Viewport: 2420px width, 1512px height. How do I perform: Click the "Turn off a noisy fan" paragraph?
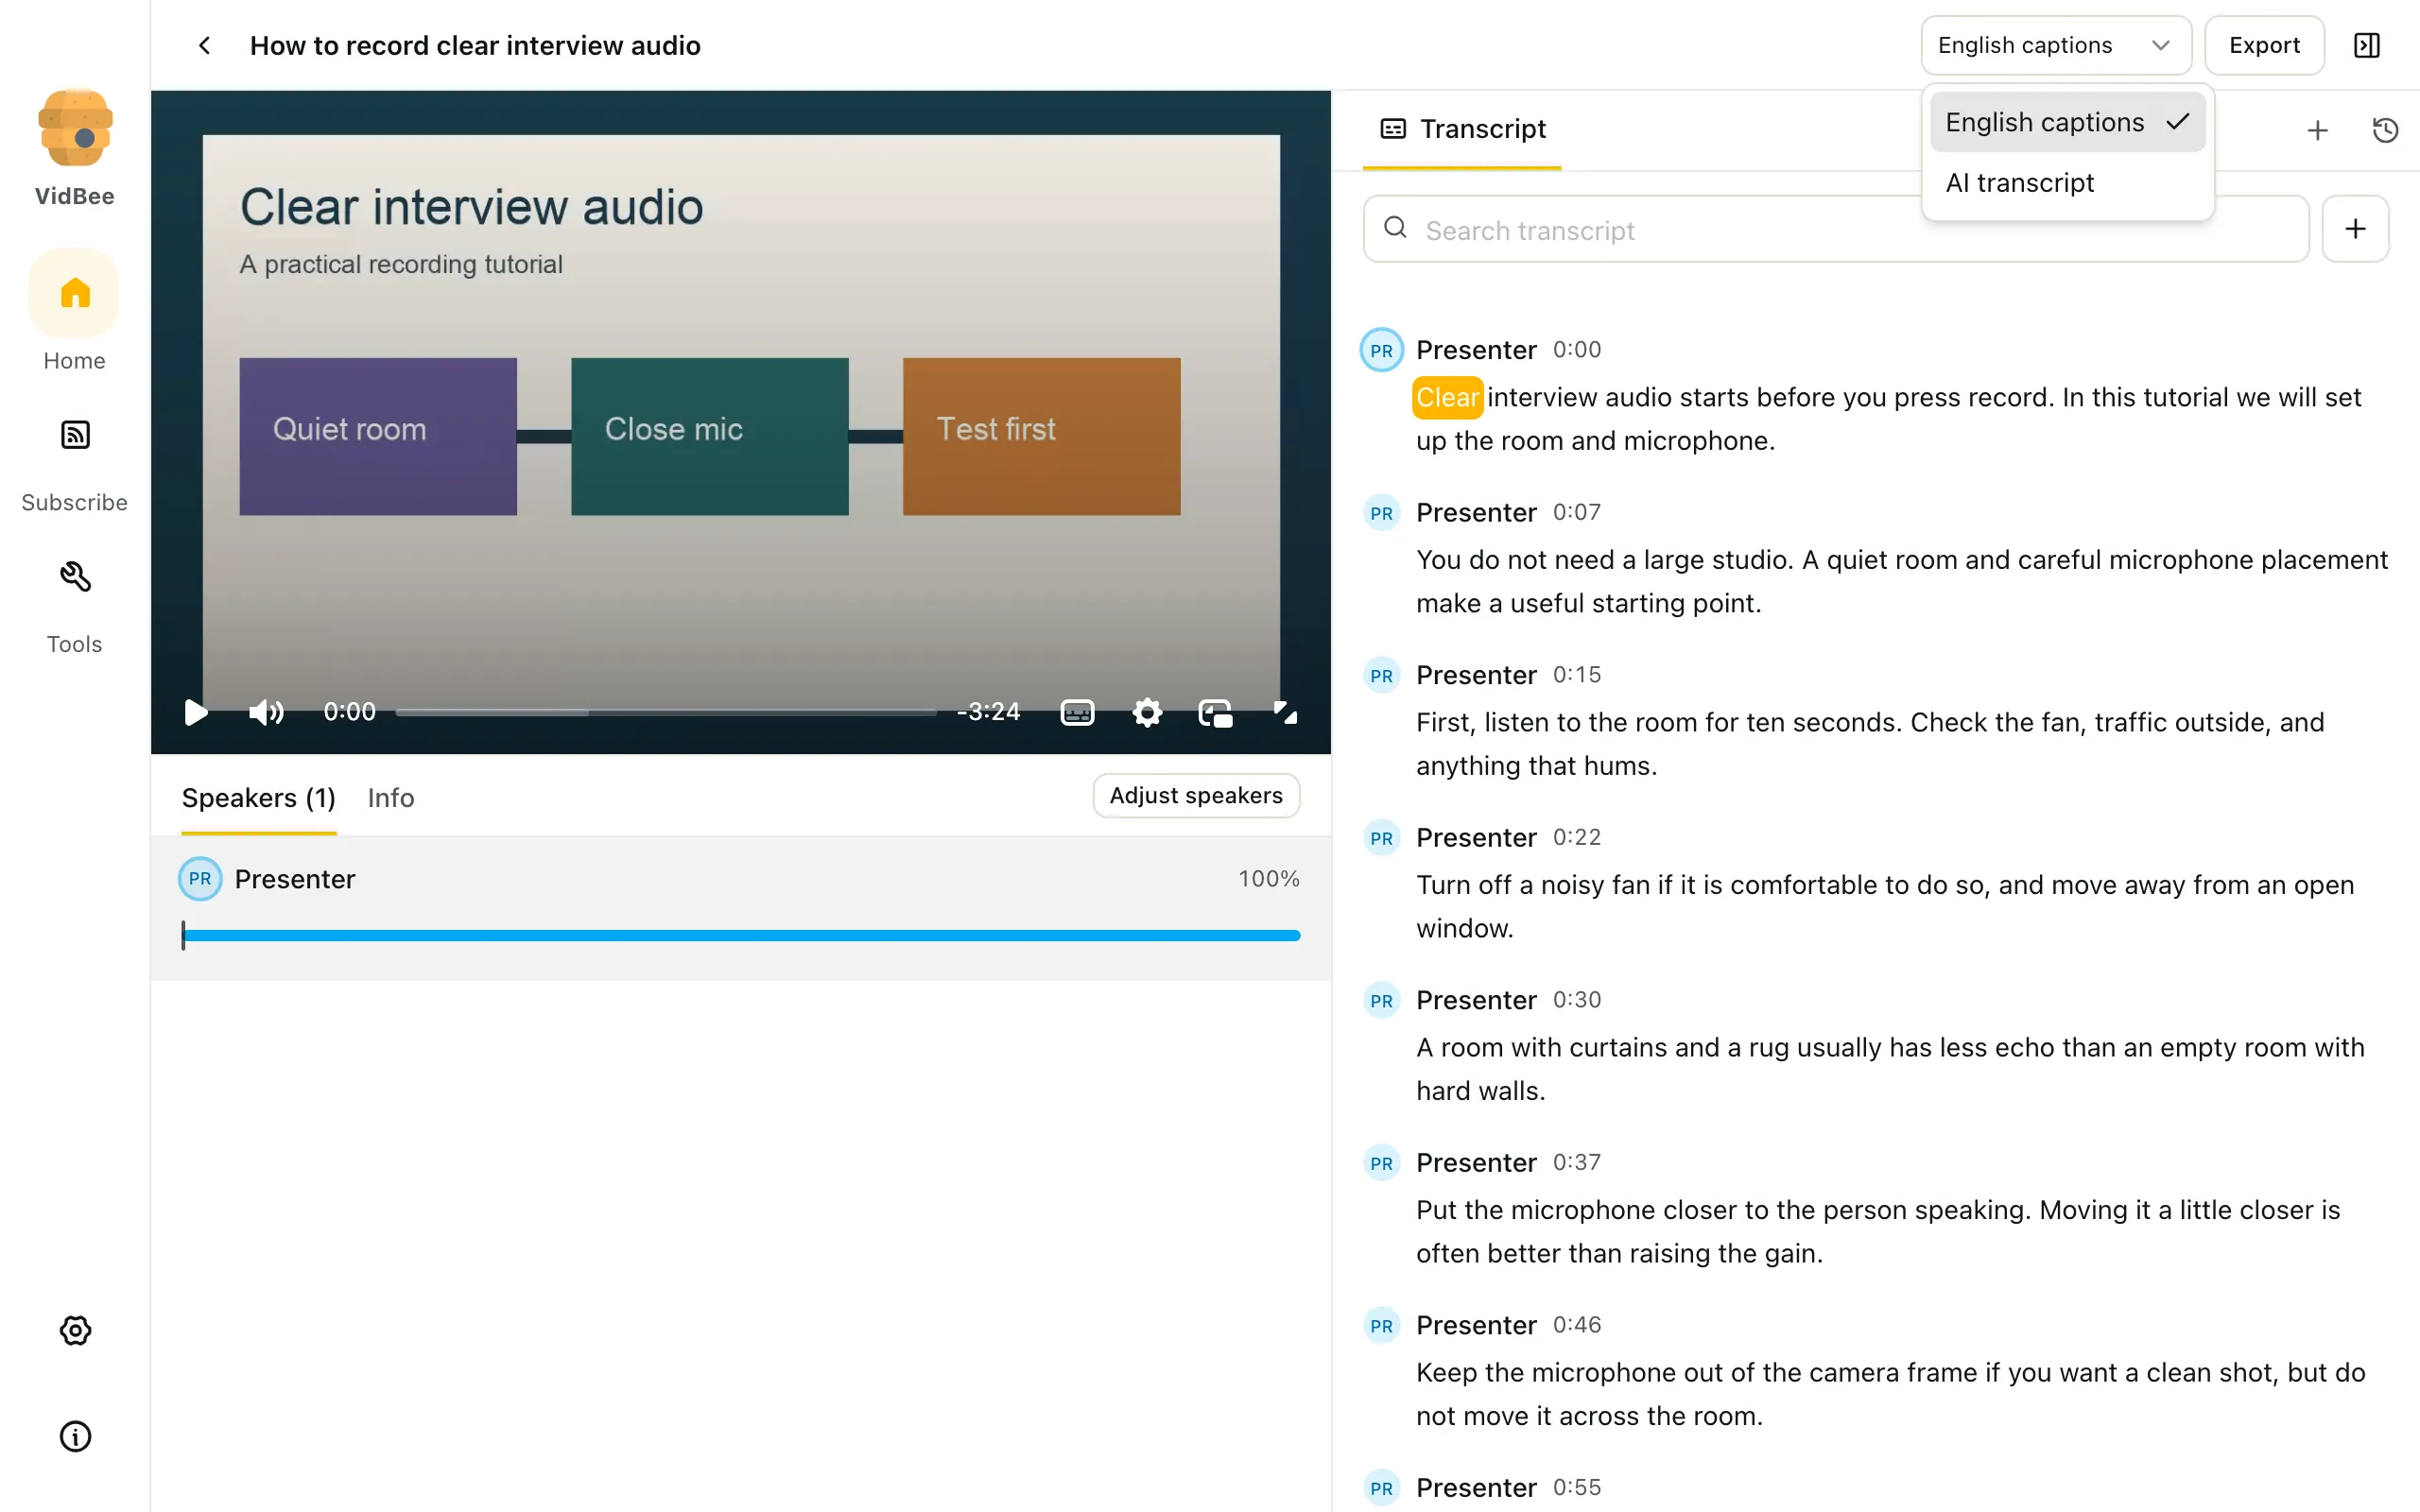tap(1885, 906)
